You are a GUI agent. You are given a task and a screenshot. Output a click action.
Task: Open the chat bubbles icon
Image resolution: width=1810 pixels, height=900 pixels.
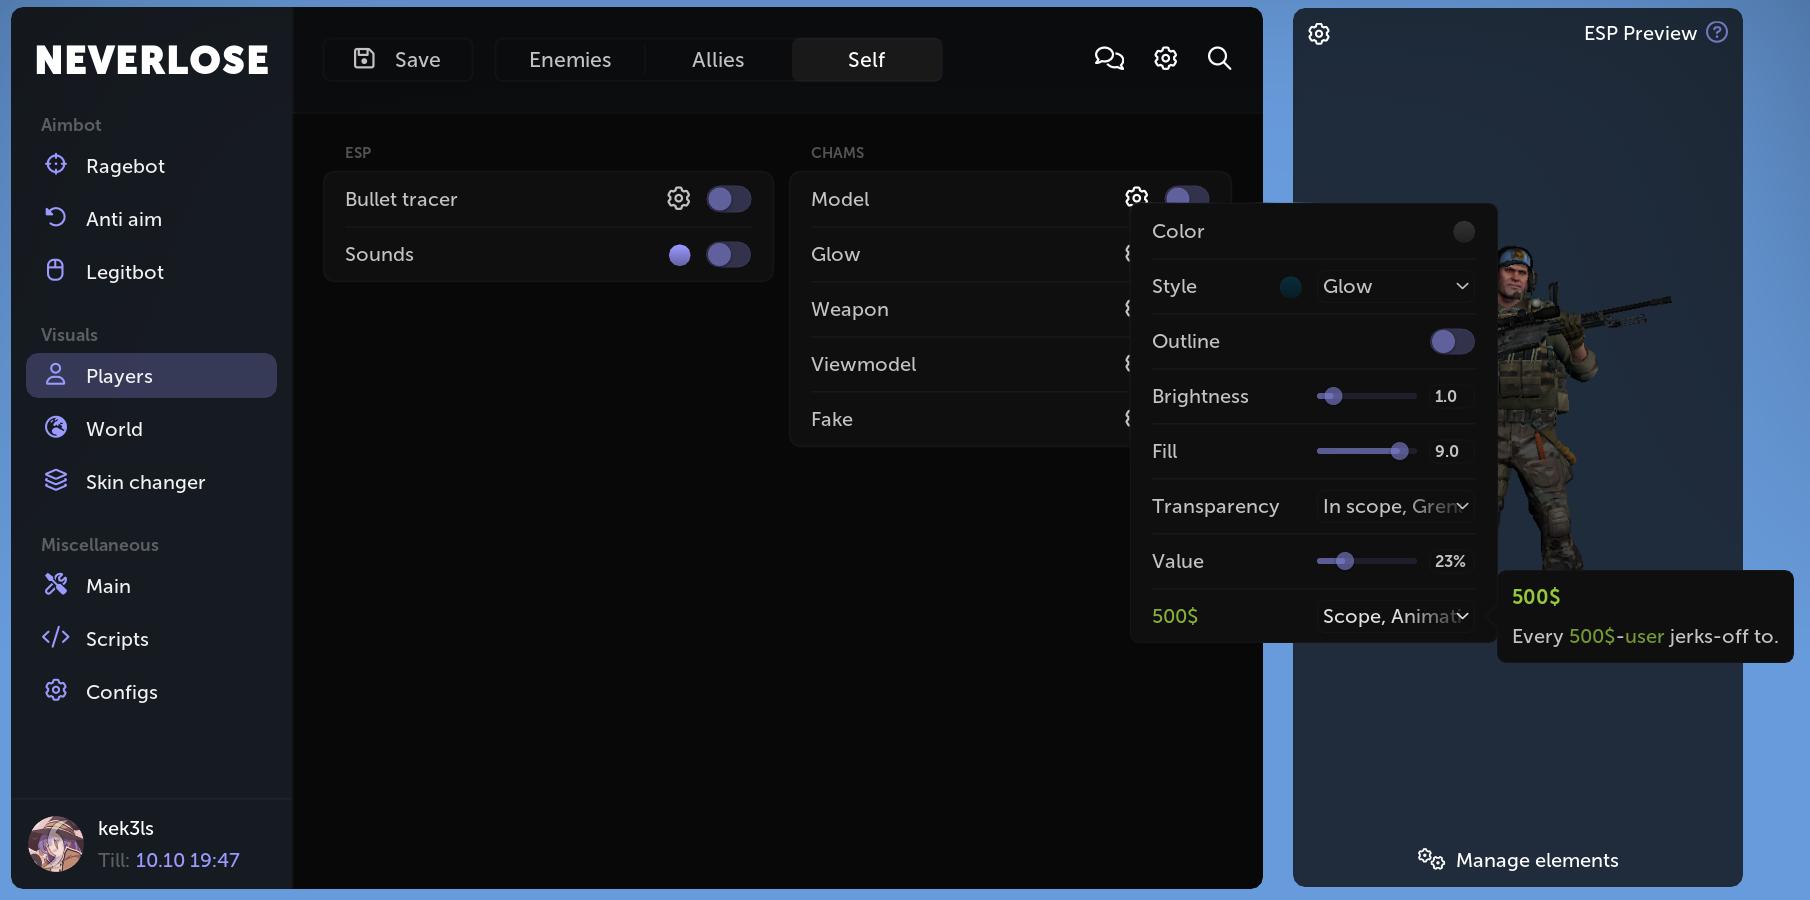tap(1109, 59)
